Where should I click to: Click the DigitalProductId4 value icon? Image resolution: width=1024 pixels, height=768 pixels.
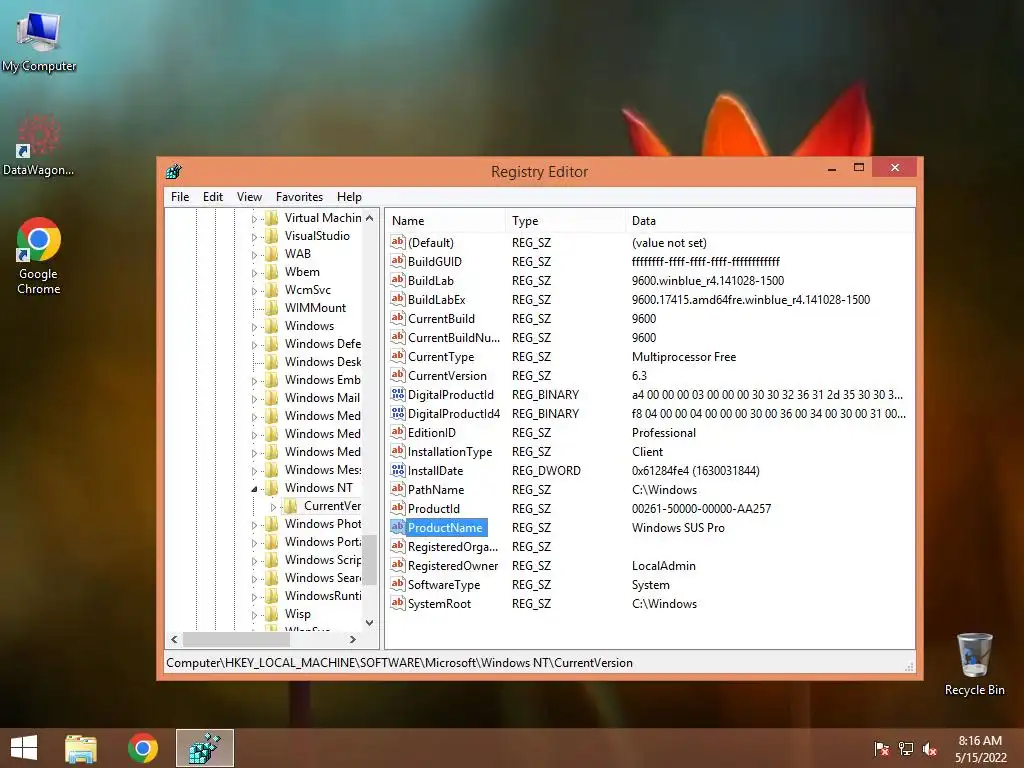pos(398,413)
